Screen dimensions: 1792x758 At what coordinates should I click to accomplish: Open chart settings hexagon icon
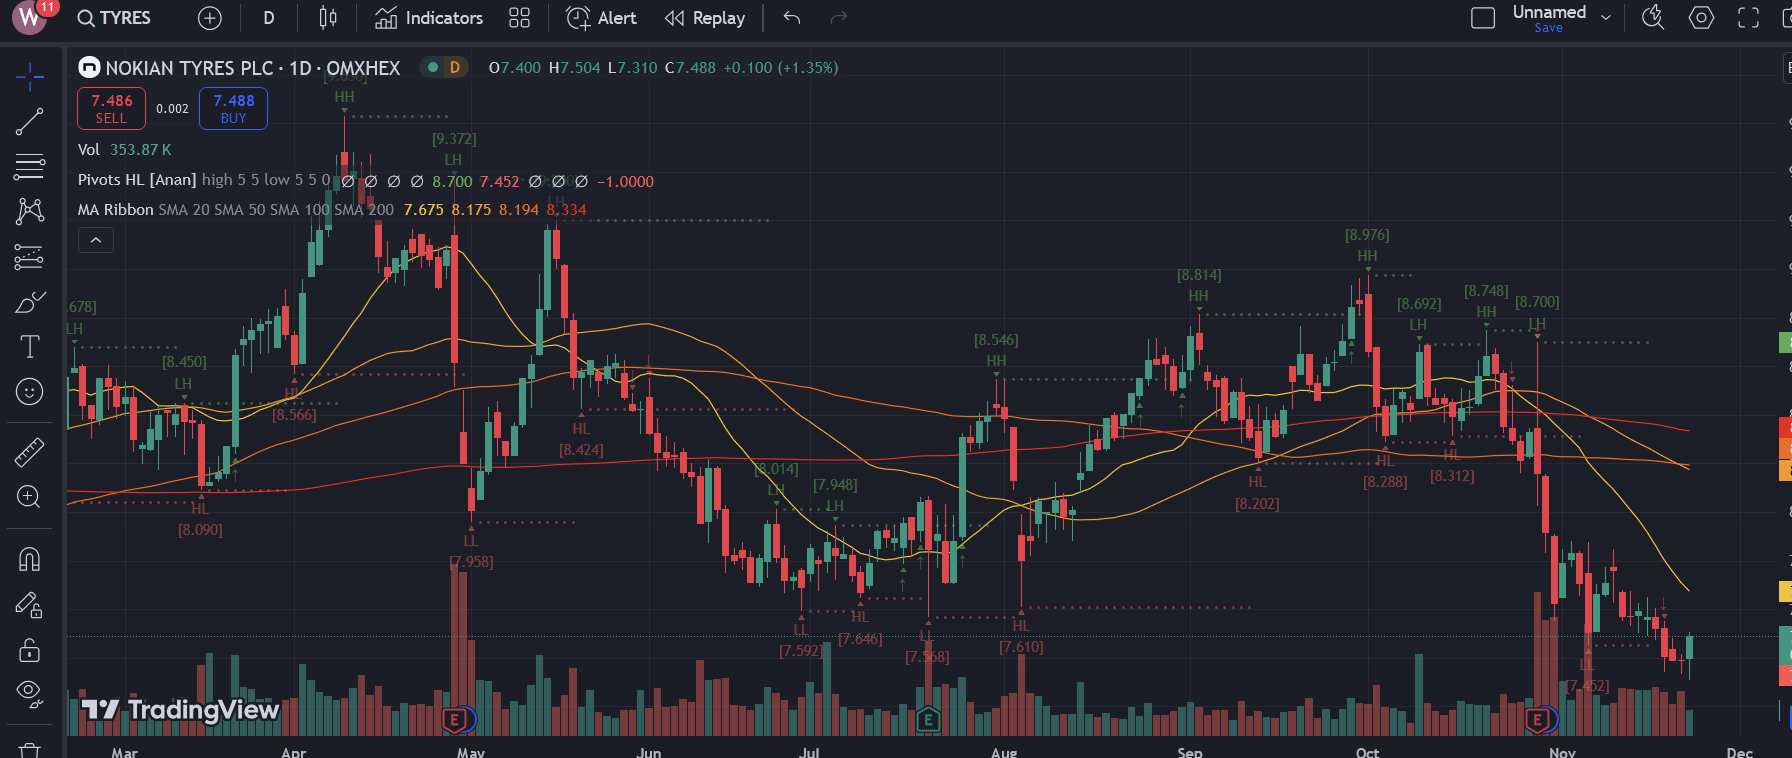pyautogui.click(x=1701, y=18)
